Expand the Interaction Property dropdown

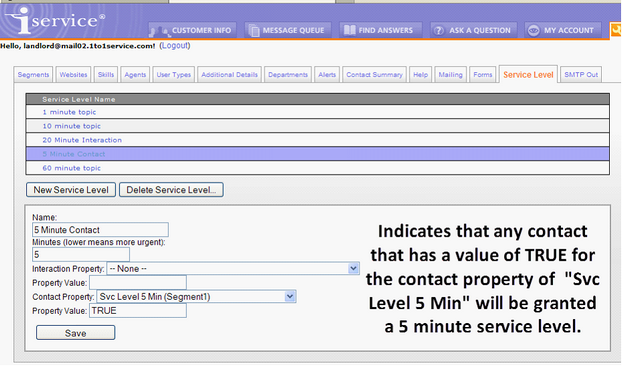point(353,268)
